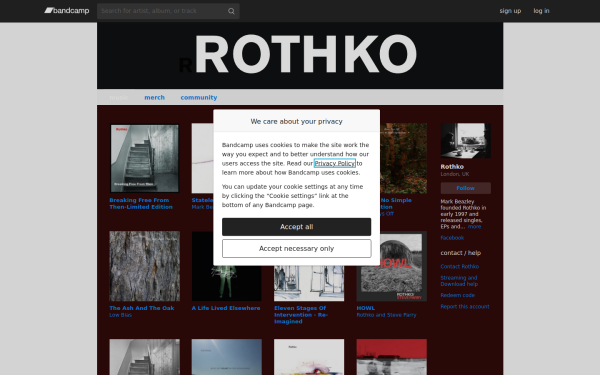Focus the artist, album, or track search field
Image resolution: width=600 pixels, height=375 pixels.
click(x=168, y=11)
